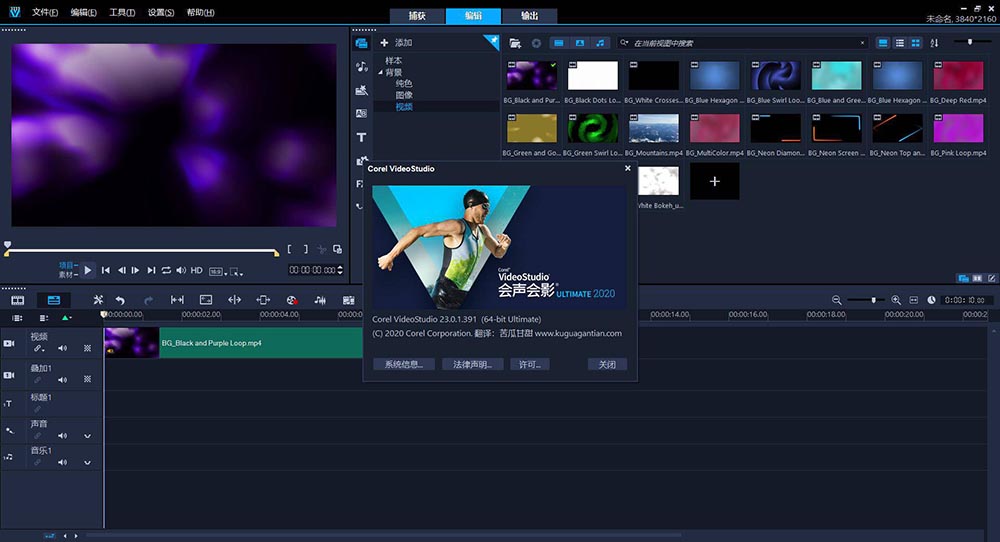Open the Sound Mixer icon
This screenshot has height=542, width=1000.
pyautogui.click(x=320, y=300)
